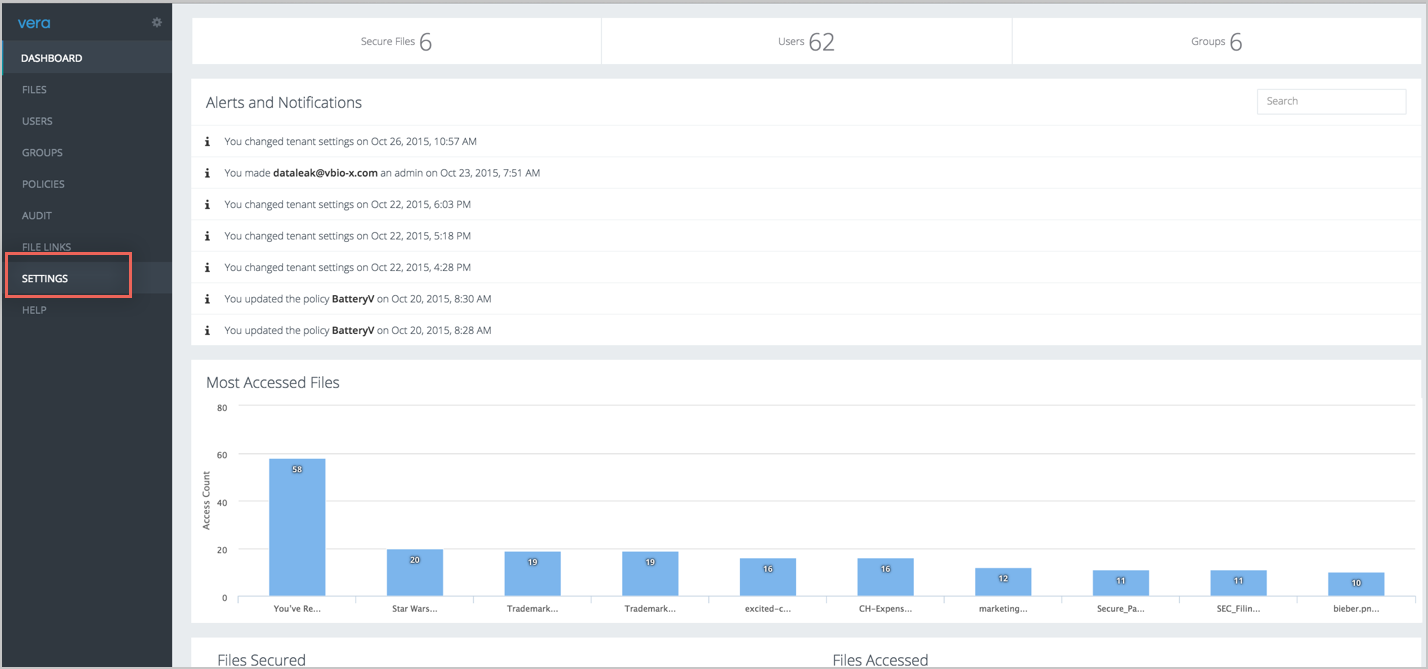The image size is (1428, 669).
Task: Click the tallest bar showing 58 accesses
Action: click(297, 527)
